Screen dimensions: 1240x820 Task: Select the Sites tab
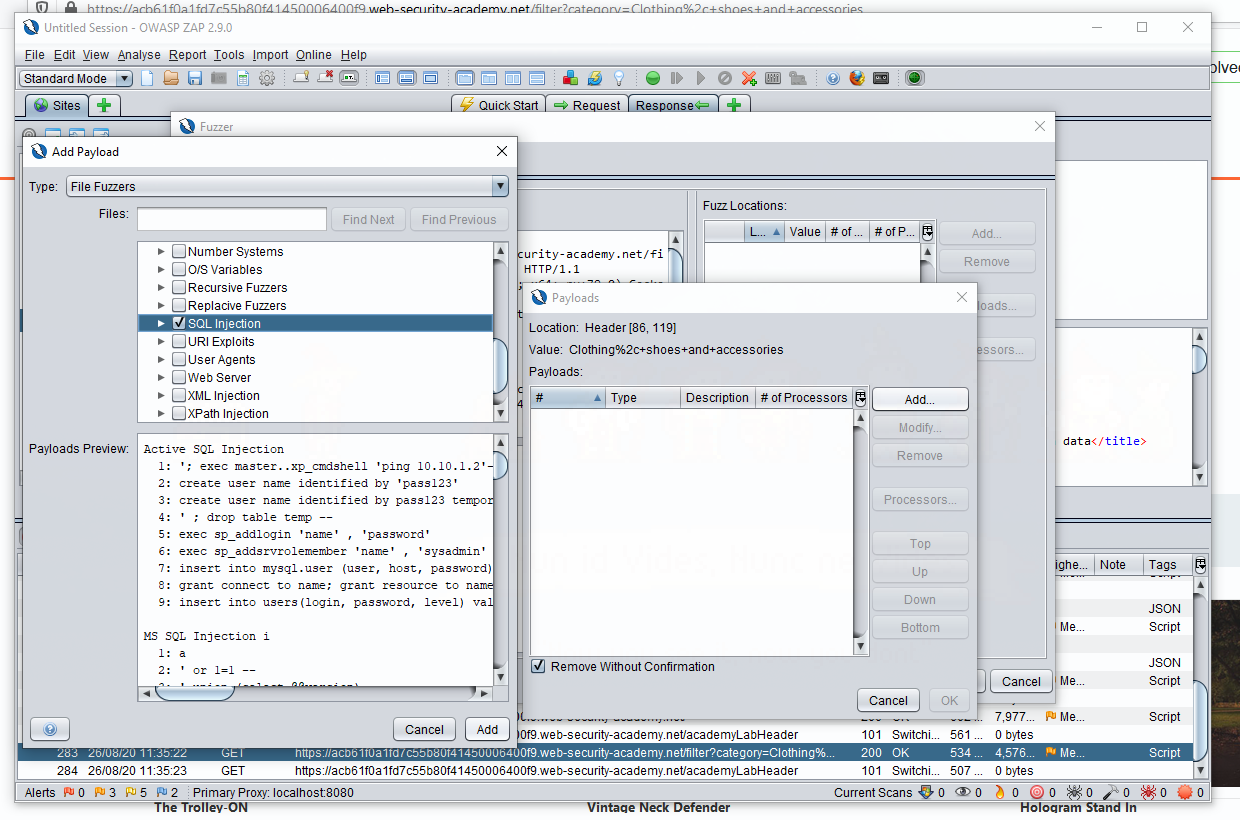click(x=57, y=105)
